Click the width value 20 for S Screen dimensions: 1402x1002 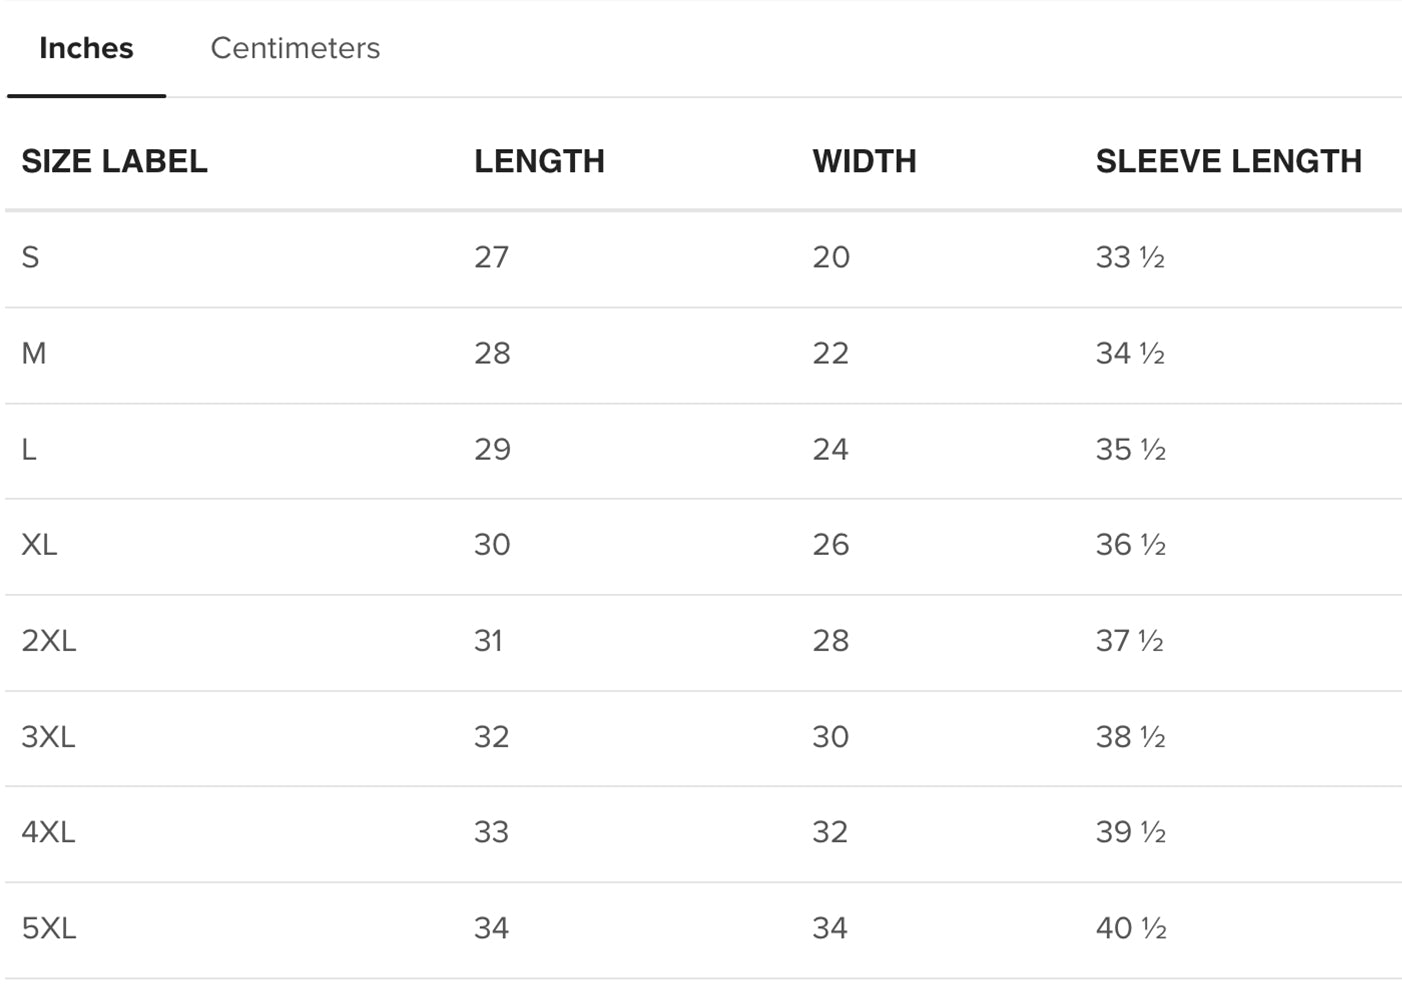[831, 257]
